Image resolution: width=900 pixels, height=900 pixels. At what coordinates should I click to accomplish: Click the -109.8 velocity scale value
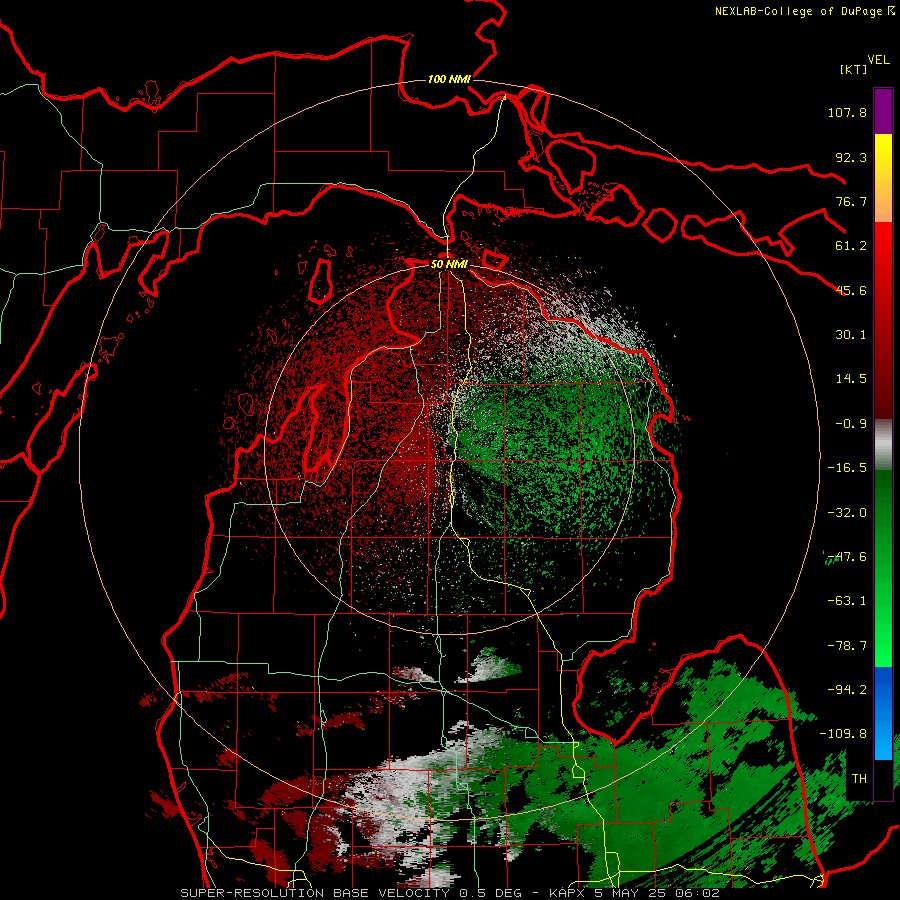coord(843,734)
